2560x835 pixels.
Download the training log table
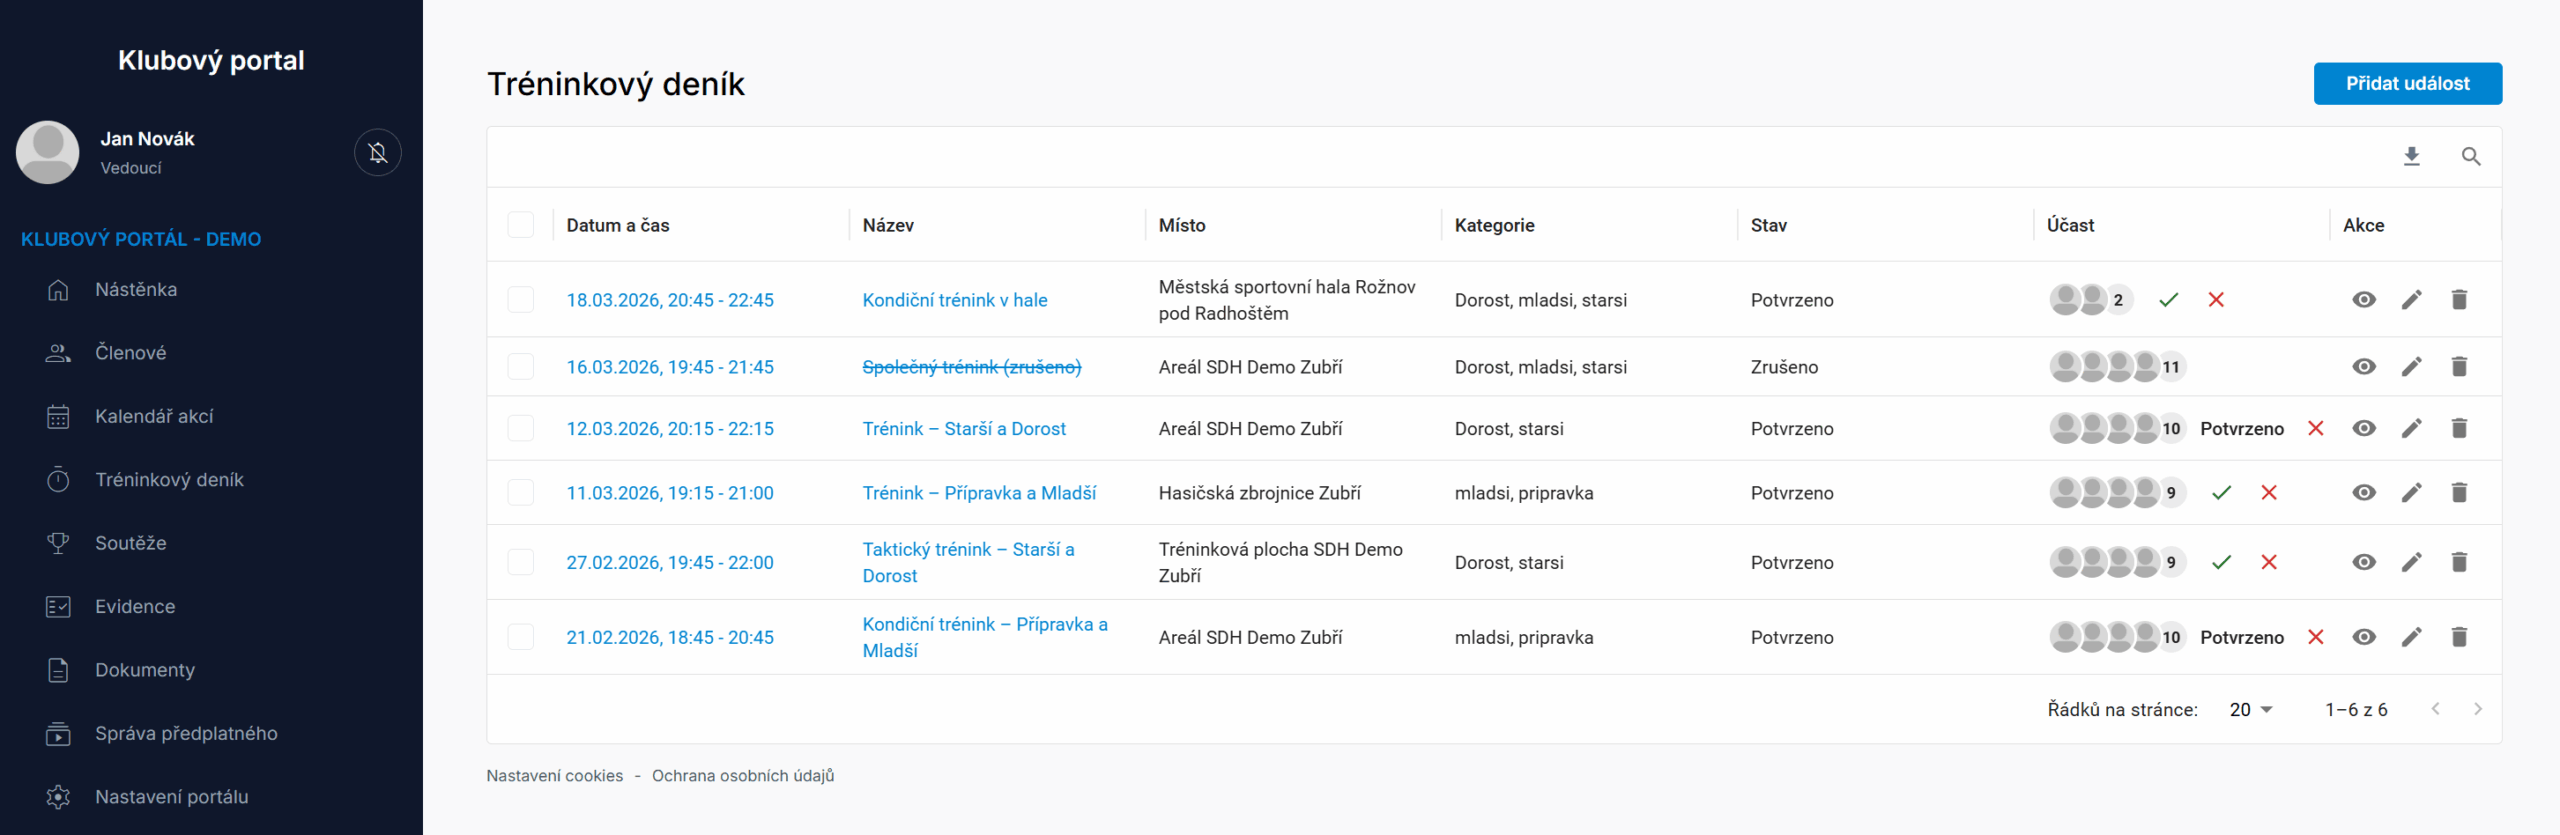pyautogui.click(x=2411, y=156)
